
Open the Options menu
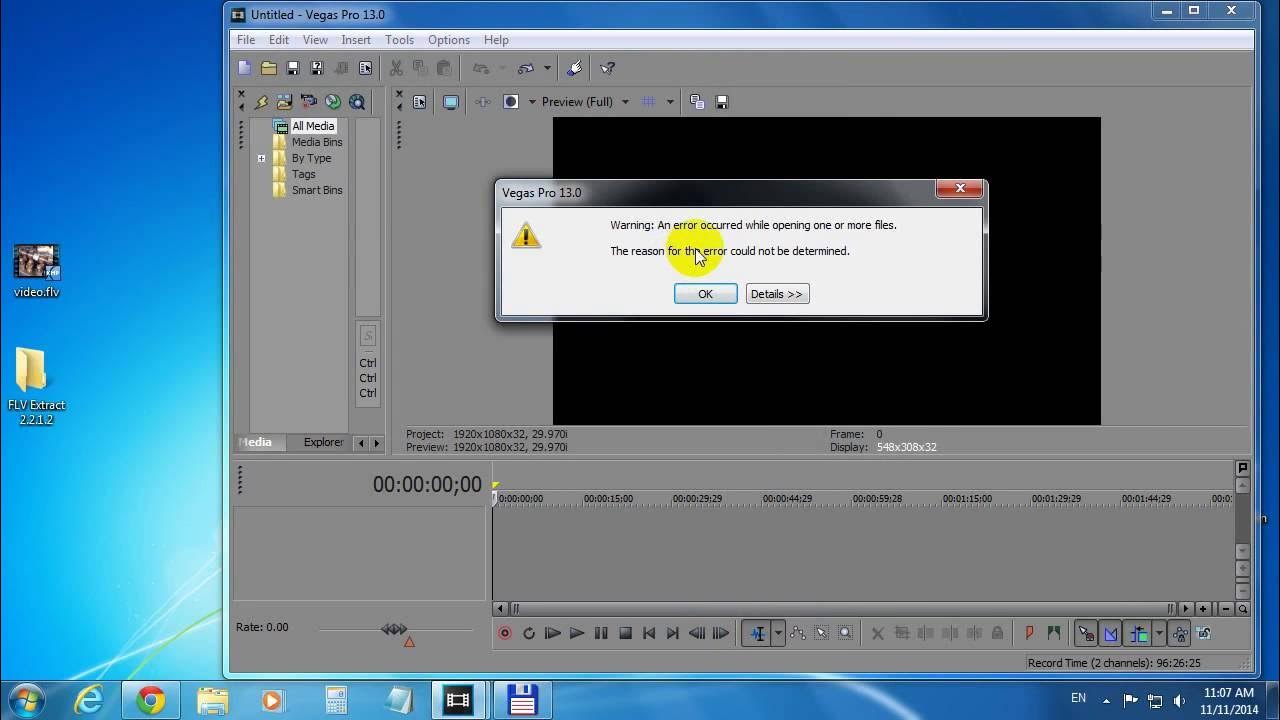click(x=449, y=40)
